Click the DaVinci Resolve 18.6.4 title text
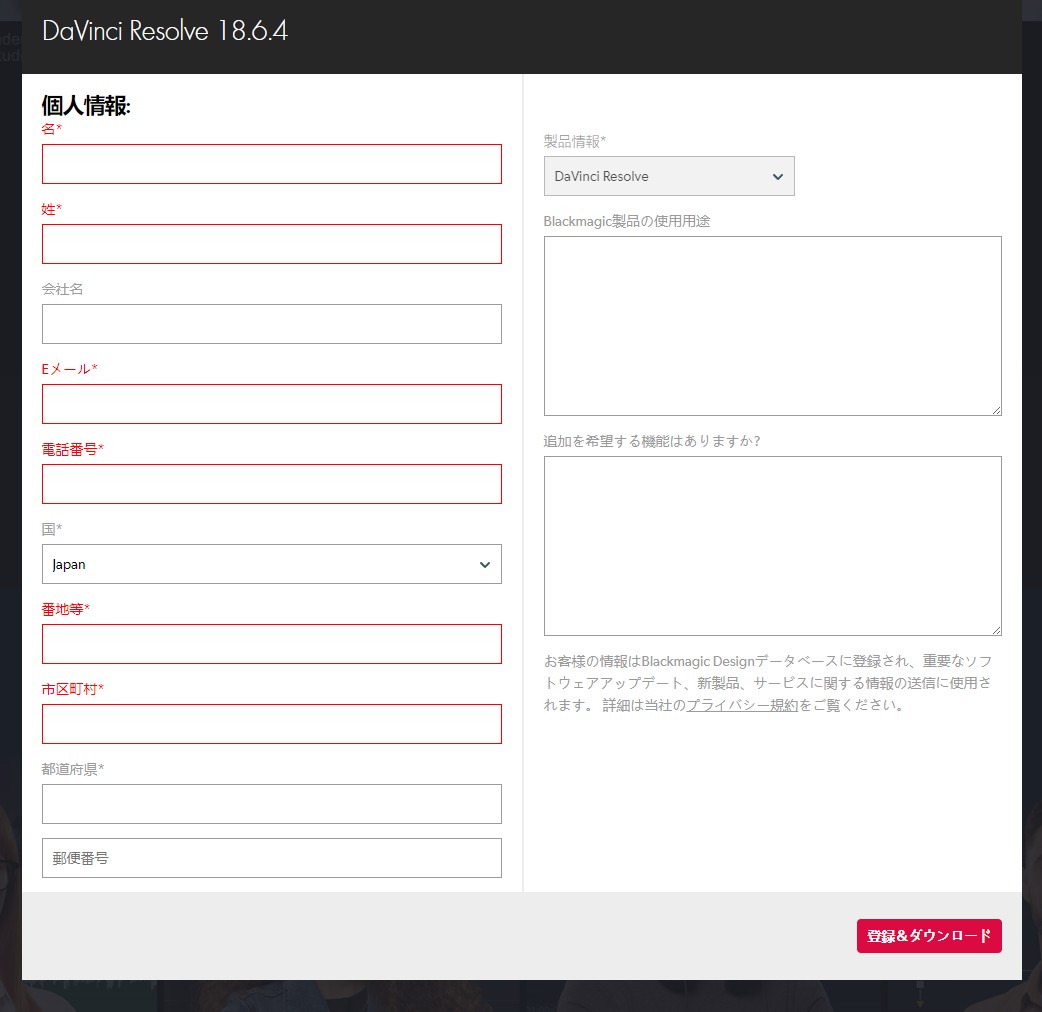Image resolution: width=1042 pixels, height=1012 pixels. [x=165, y=31]
